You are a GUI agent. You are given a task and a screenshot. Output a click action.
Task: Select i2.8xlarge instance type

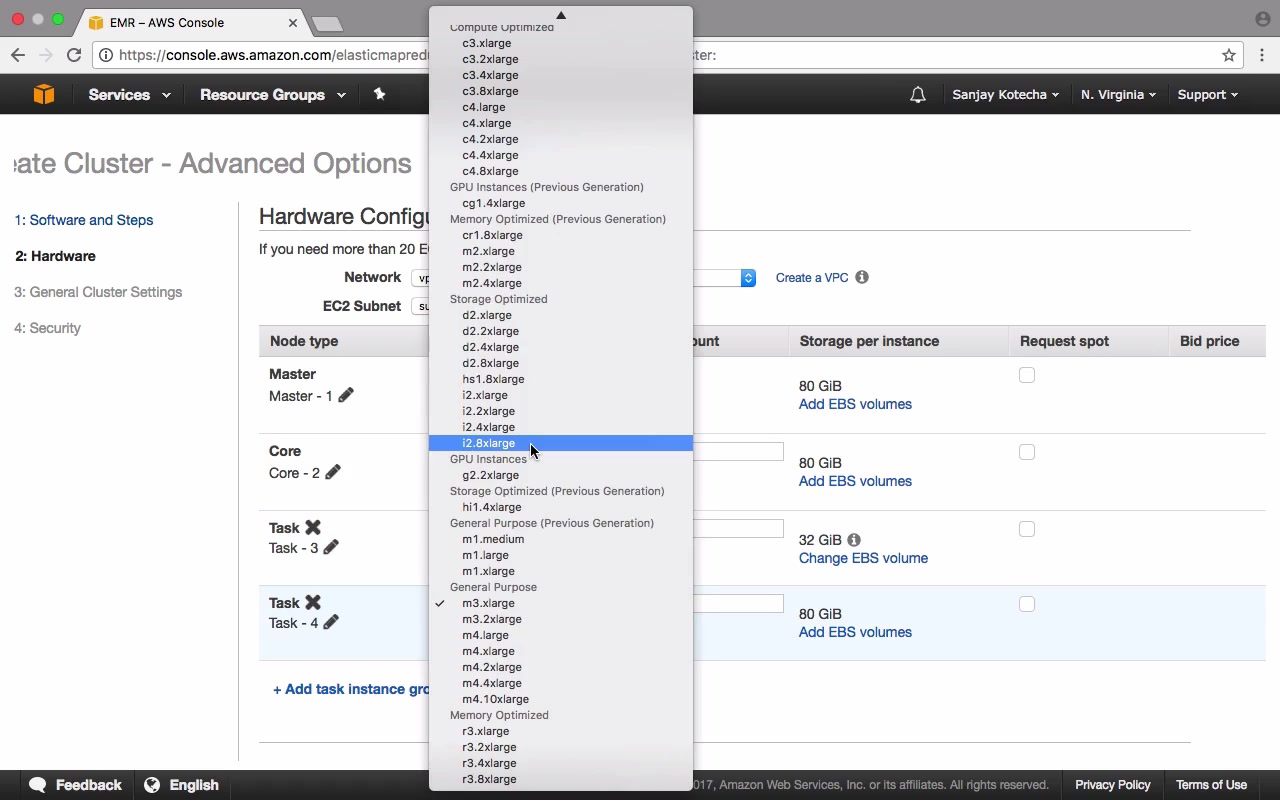click(x=561, y=443)
